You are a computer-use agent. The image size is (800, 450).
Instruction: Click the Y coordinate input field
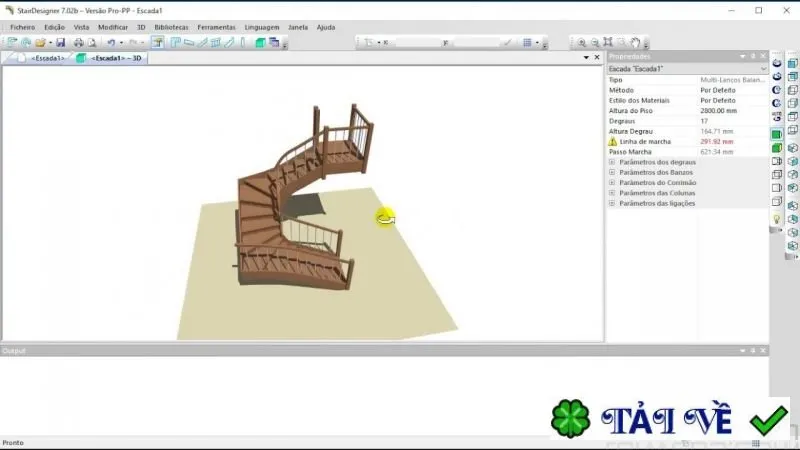coord(477,43)
